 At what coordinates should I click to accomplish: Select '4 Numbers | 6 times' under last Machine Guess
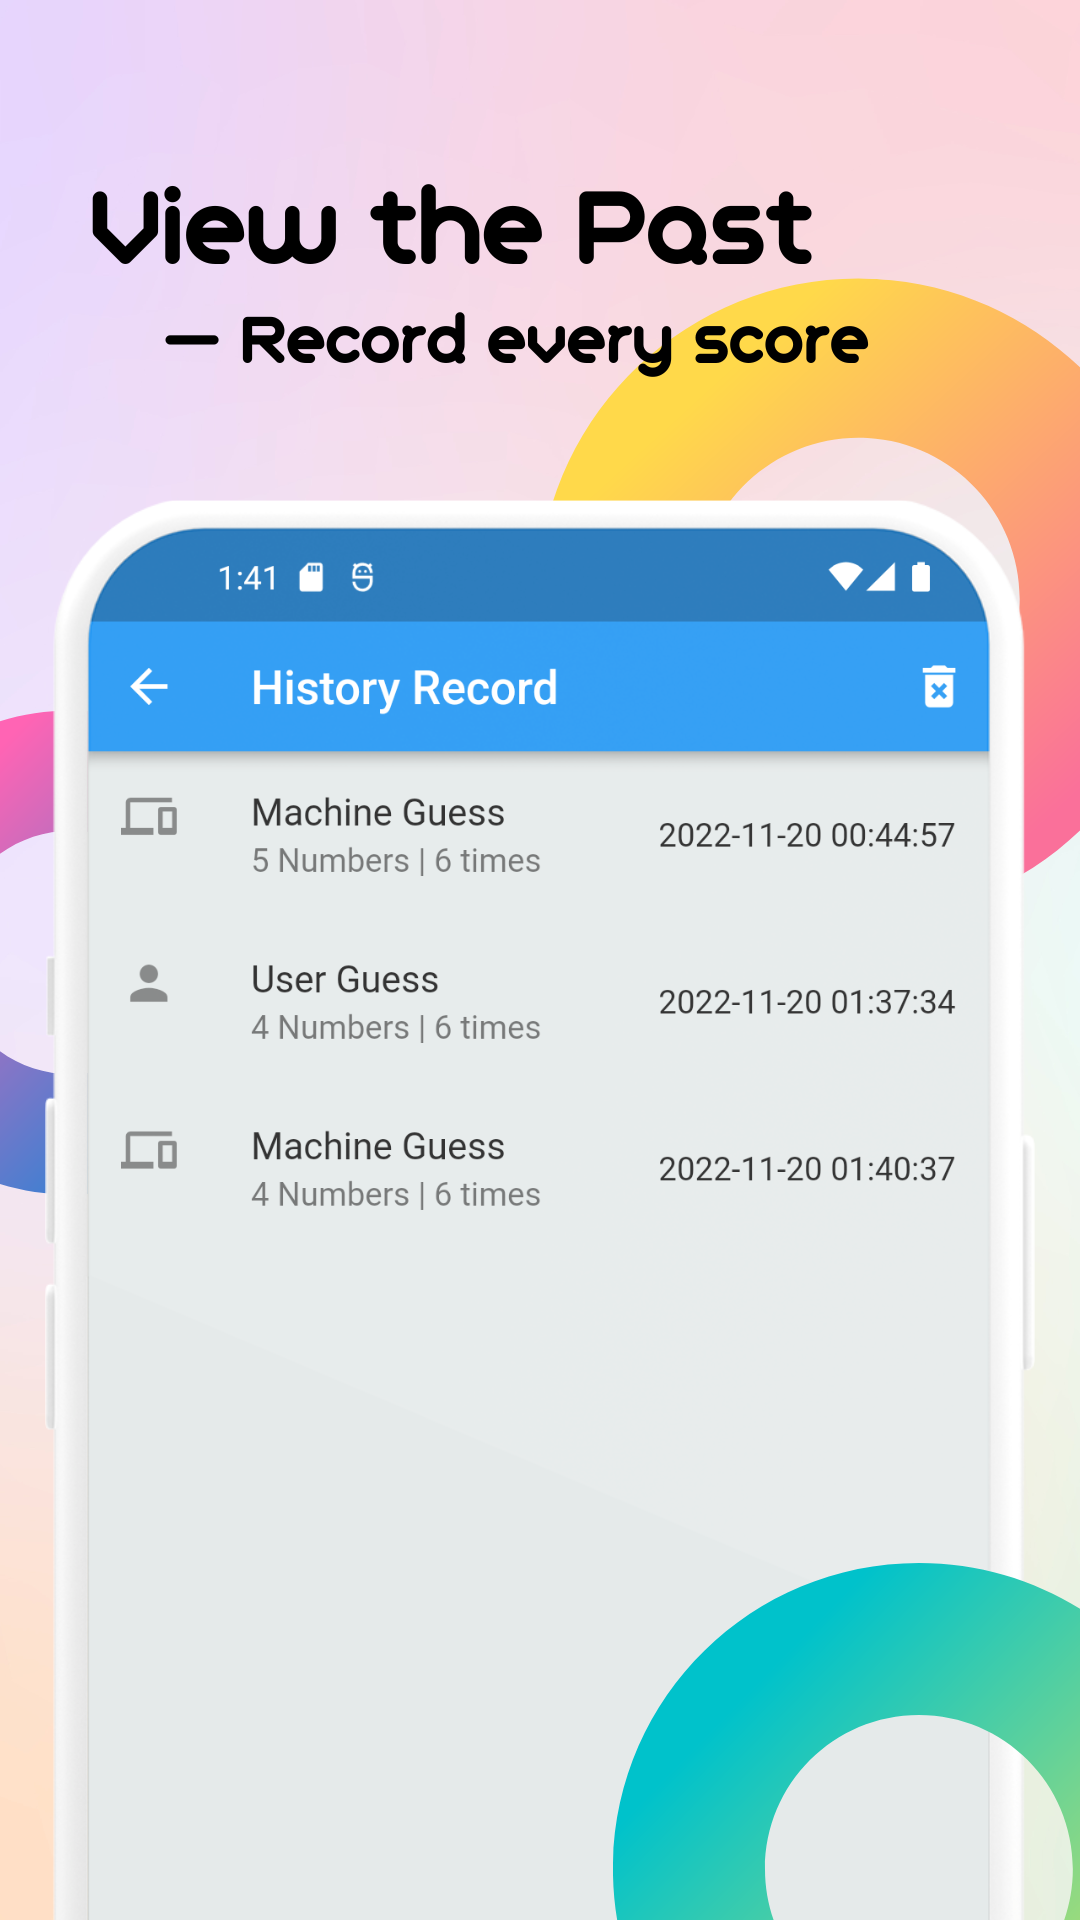[x=396, y=1195]
